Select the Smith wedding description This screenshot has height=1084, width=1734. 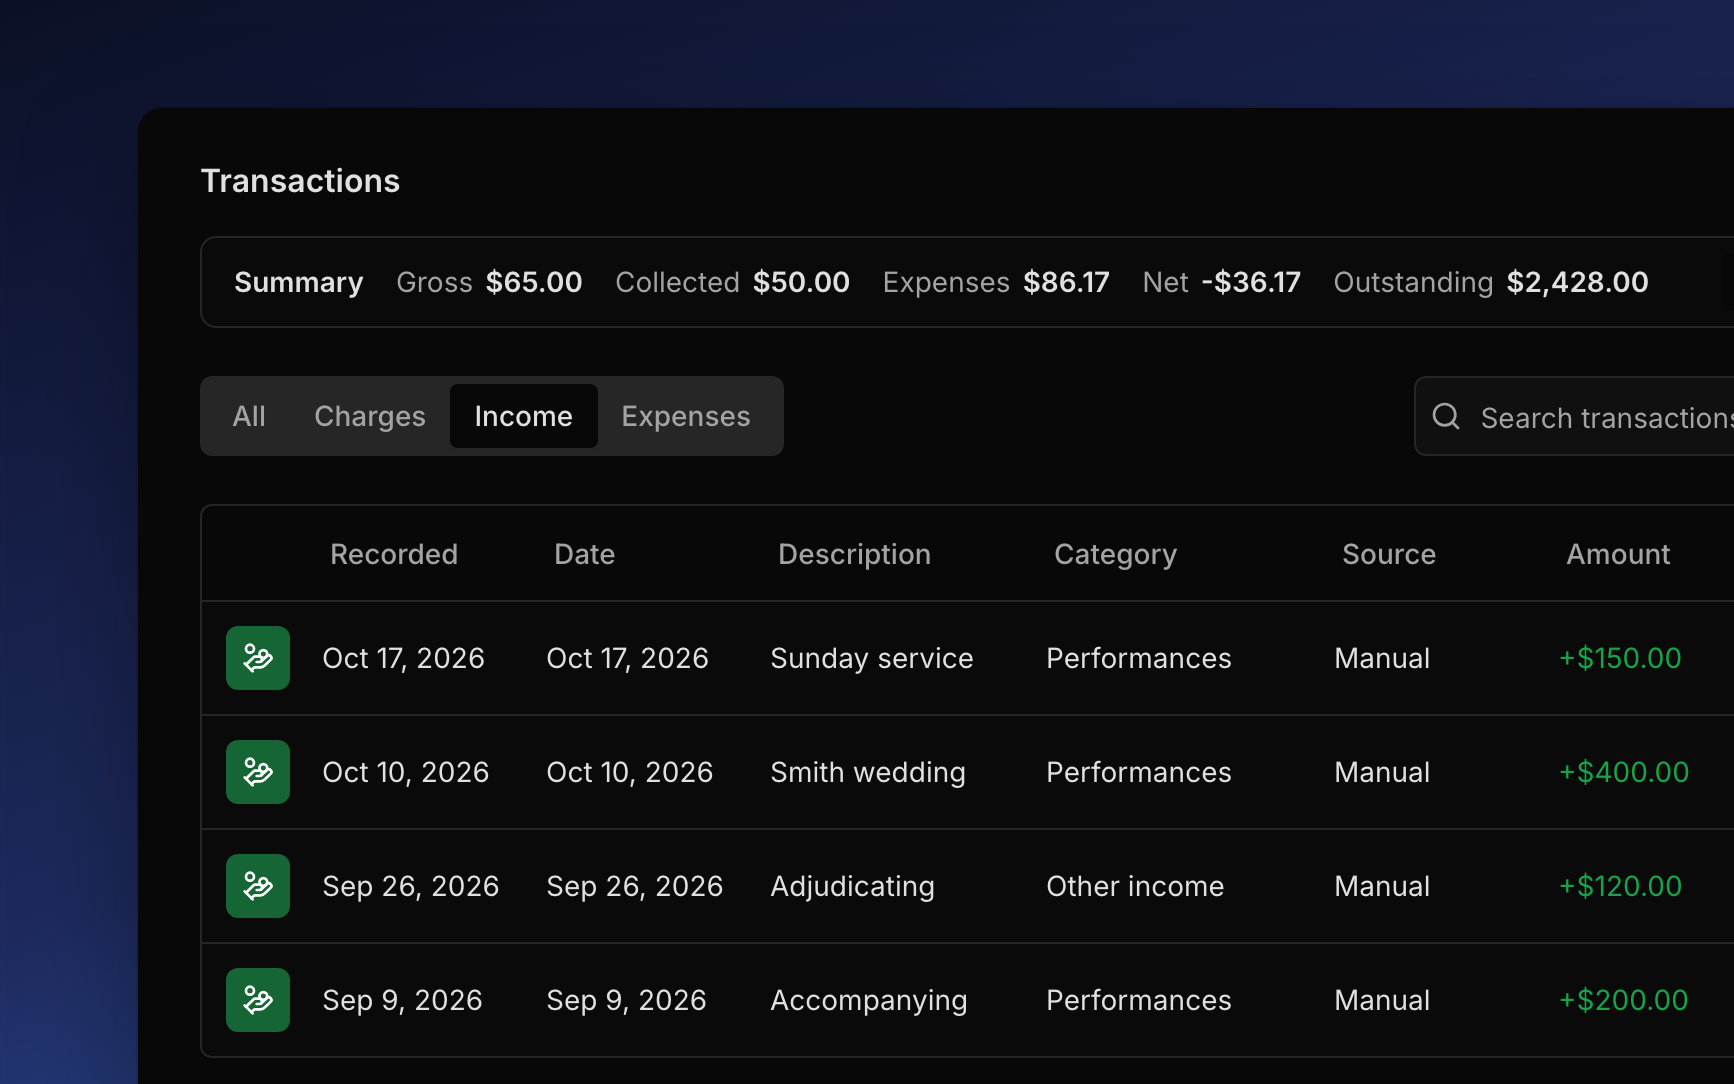tap(868, 772)
